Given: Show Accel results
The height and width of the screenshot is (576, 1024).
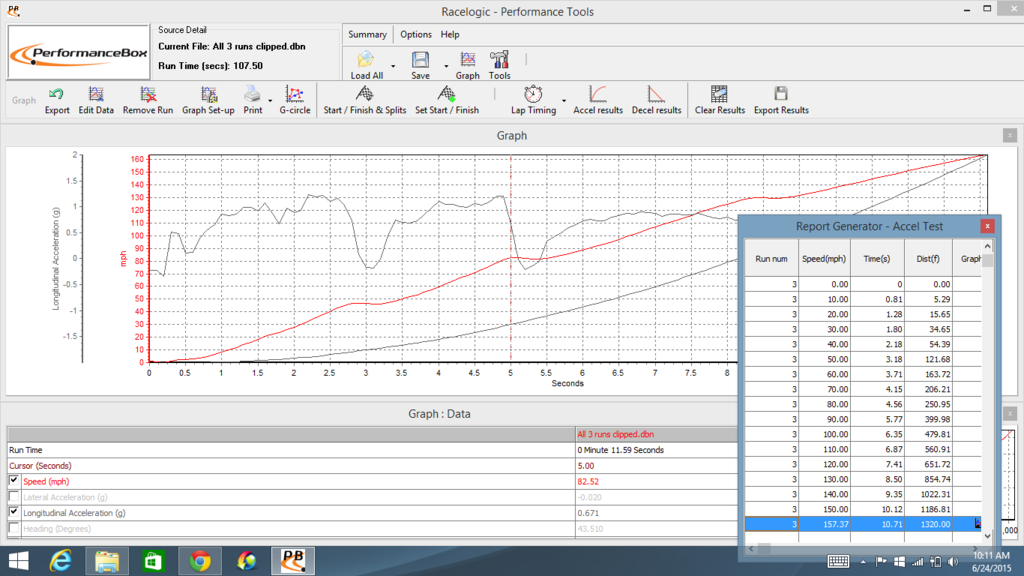Looking at the screenshot, I should click(x=598, y=101).
